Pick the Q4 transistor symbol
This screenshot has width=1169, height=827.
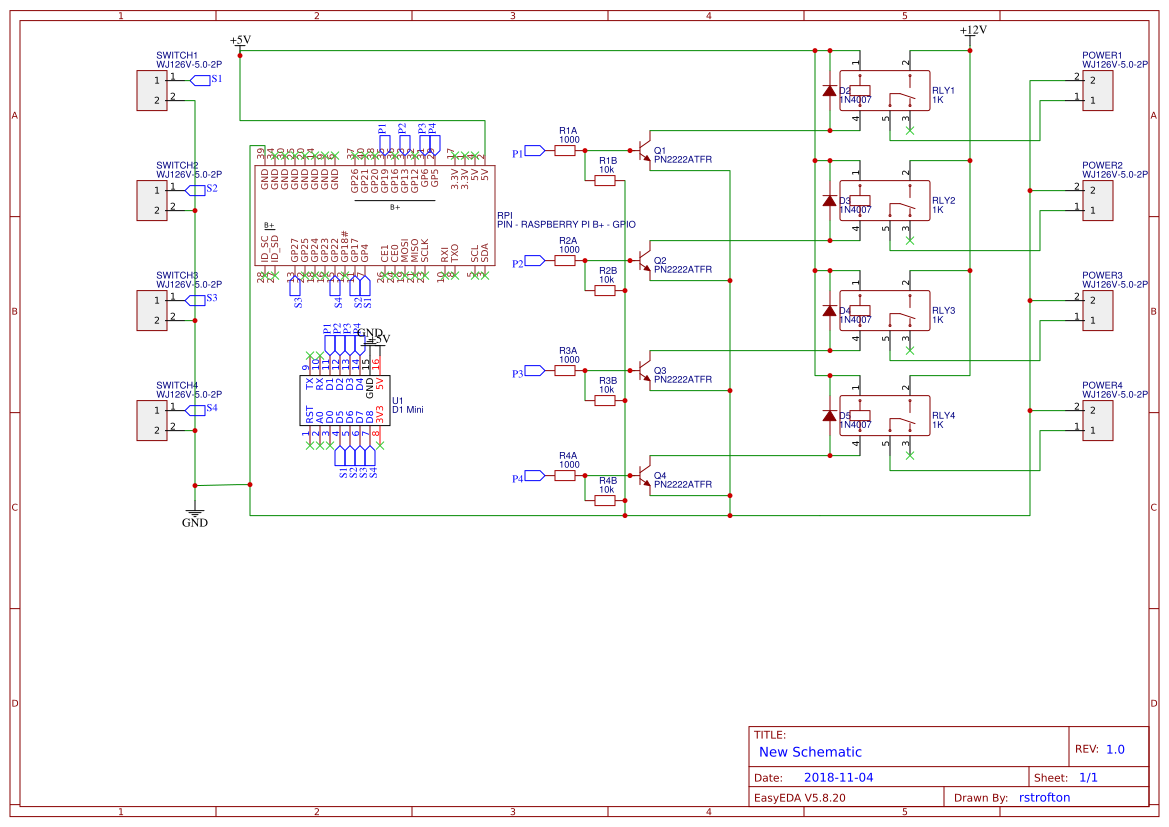pos(643,476)
